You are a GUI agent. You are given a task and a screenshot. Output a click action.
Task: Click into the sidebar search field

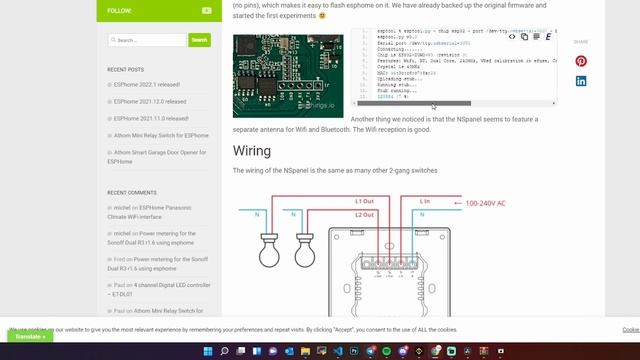147,40
